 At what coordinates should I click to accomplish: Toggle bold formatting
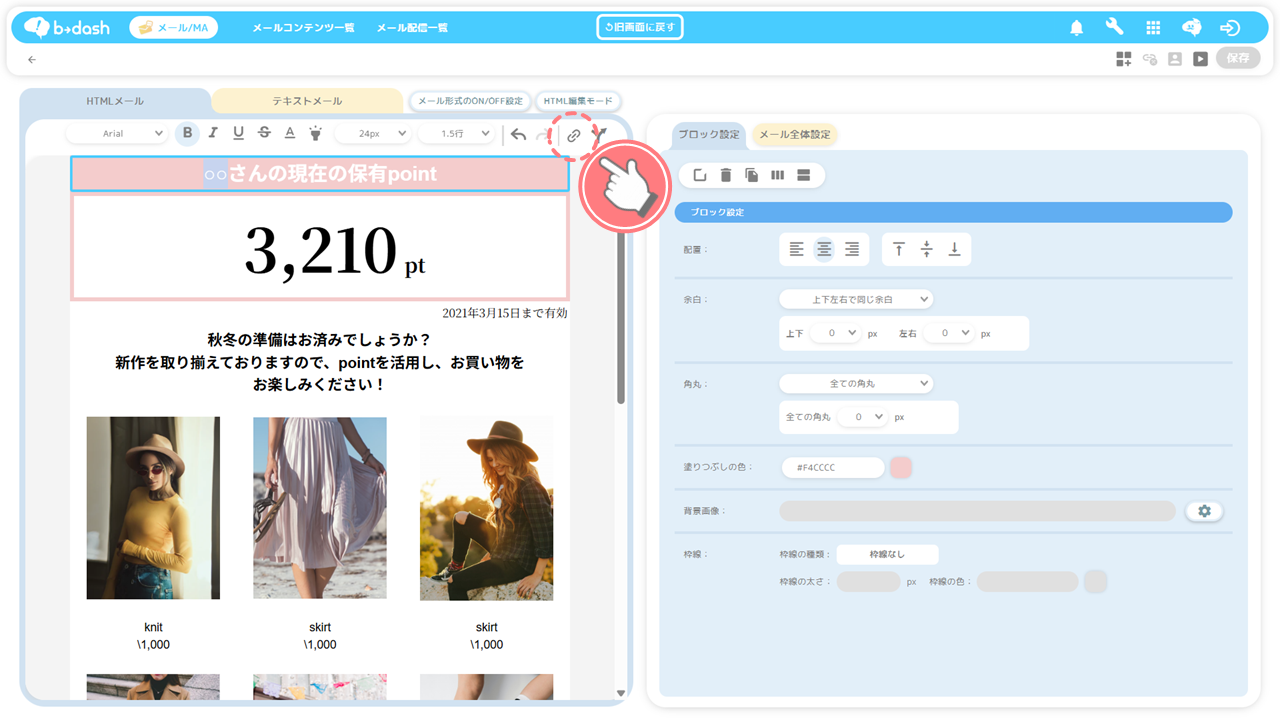[187, 133]
